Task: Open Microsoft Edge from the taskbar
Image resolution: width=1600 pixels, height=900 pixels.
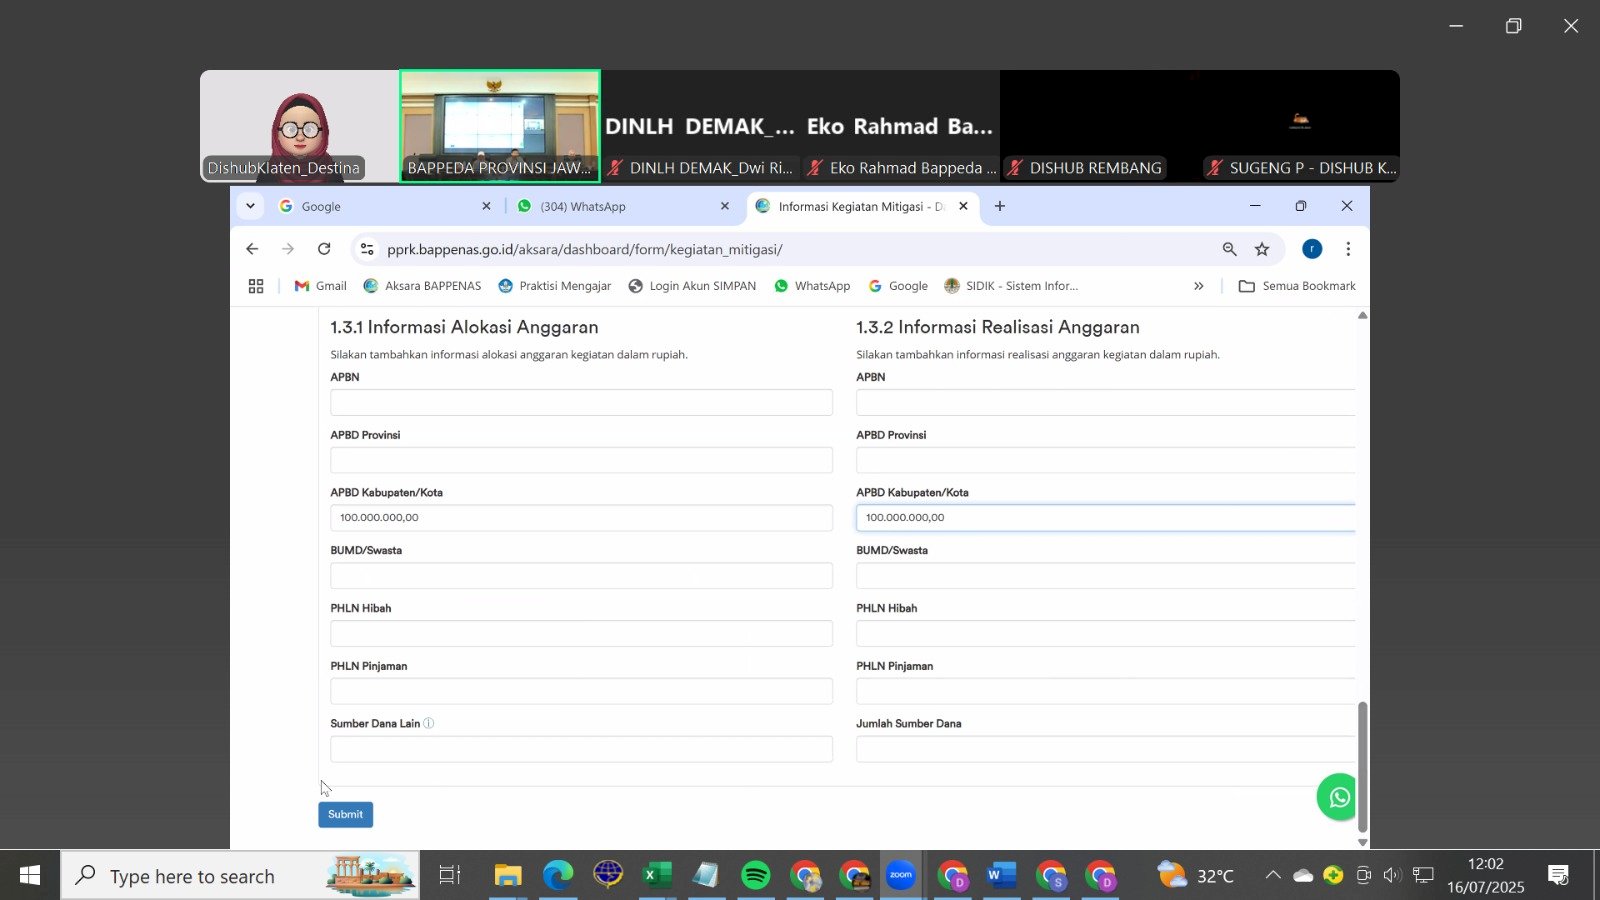Action: point(558,876)
